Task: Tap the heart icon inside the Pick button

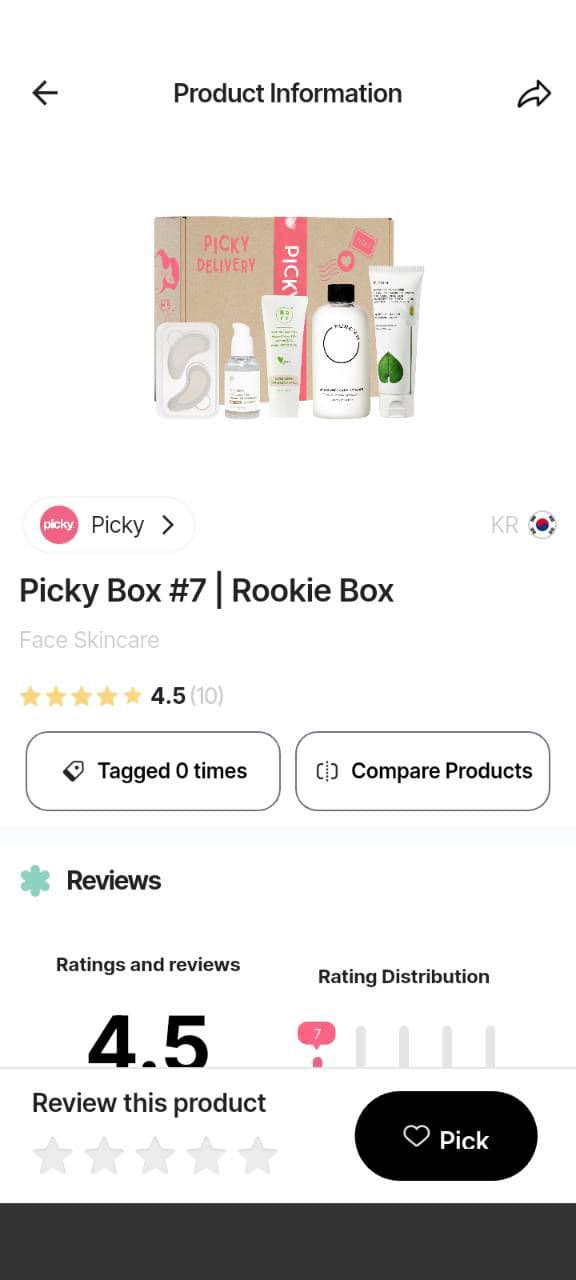Action: (x=416, y=1138)
